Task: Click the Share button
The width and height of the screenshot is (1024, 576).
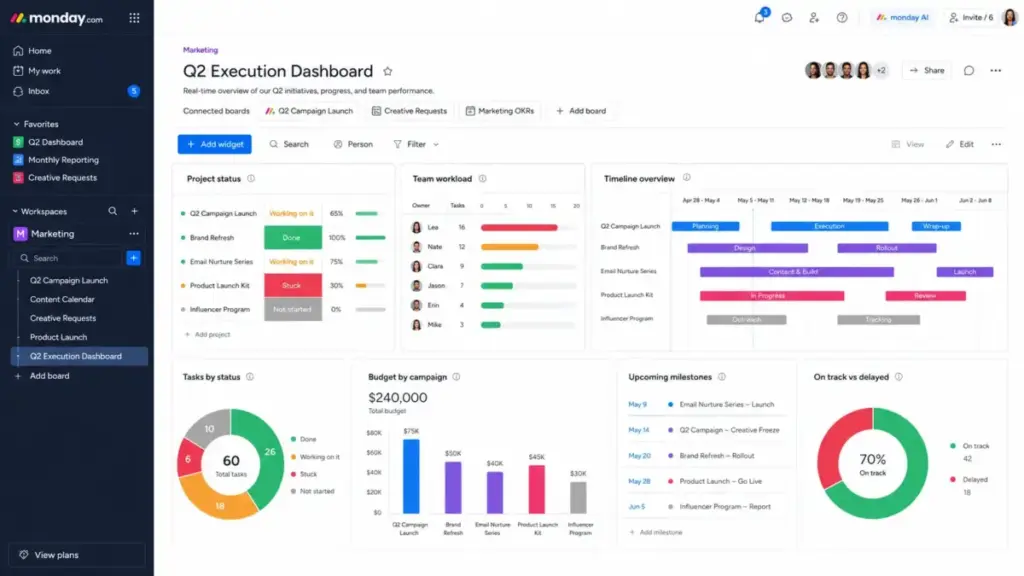Action: click(927, 71)
